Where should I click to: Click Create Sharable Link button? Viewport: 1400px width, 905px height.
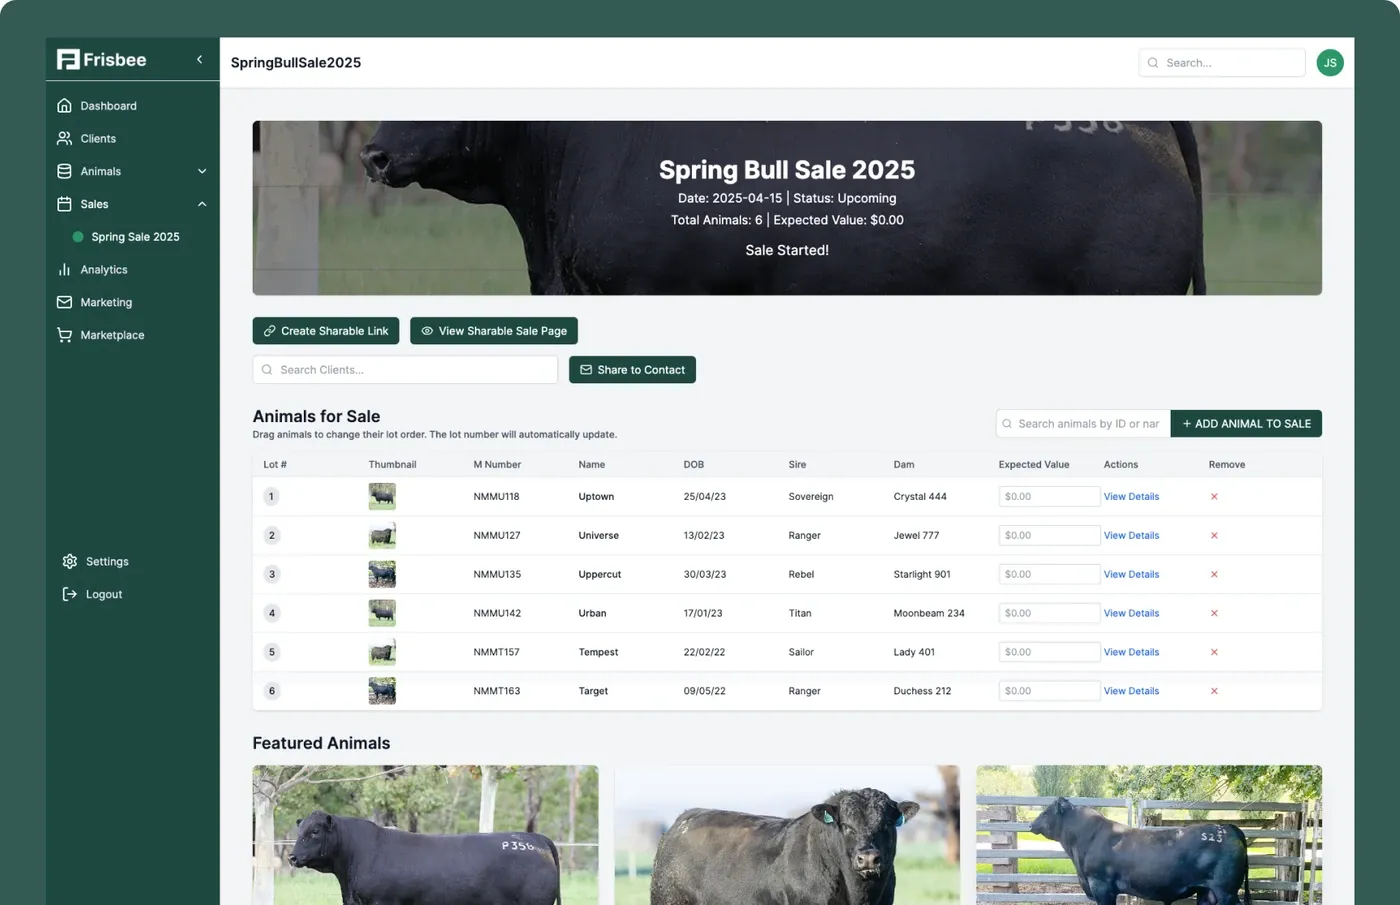[x=326, y=331]
